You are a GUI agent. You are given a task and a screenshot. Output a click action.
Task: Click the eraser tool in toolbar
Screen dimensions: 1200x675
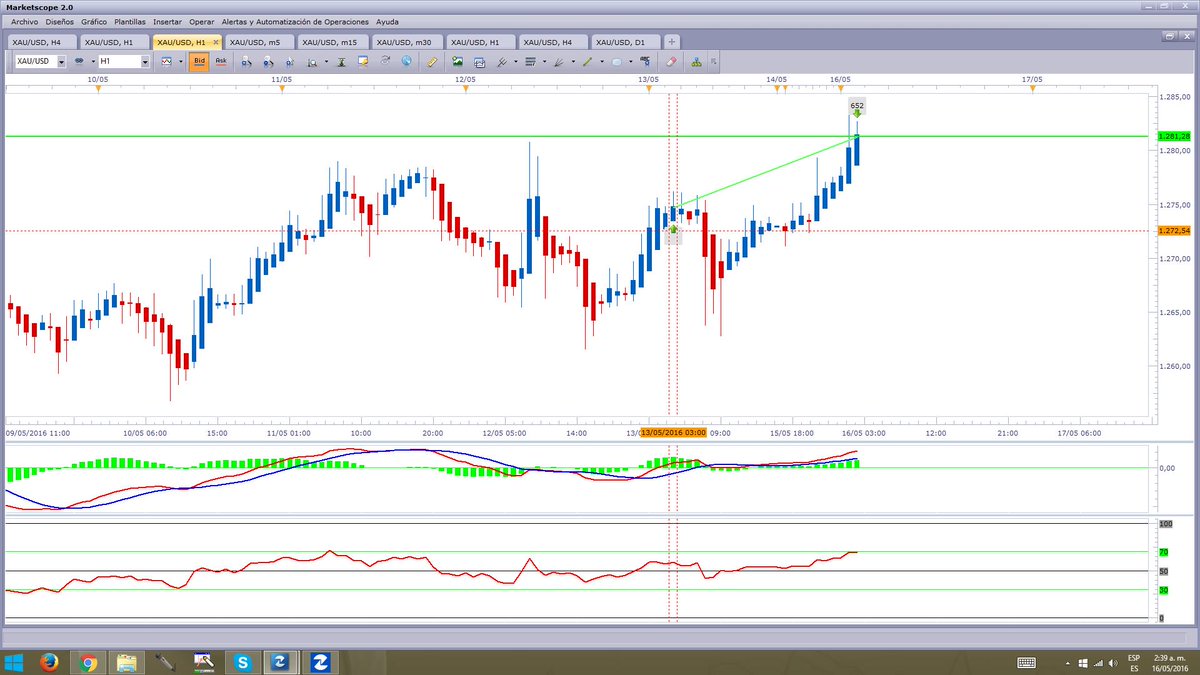pyautogui.click(x=671, y=61)
